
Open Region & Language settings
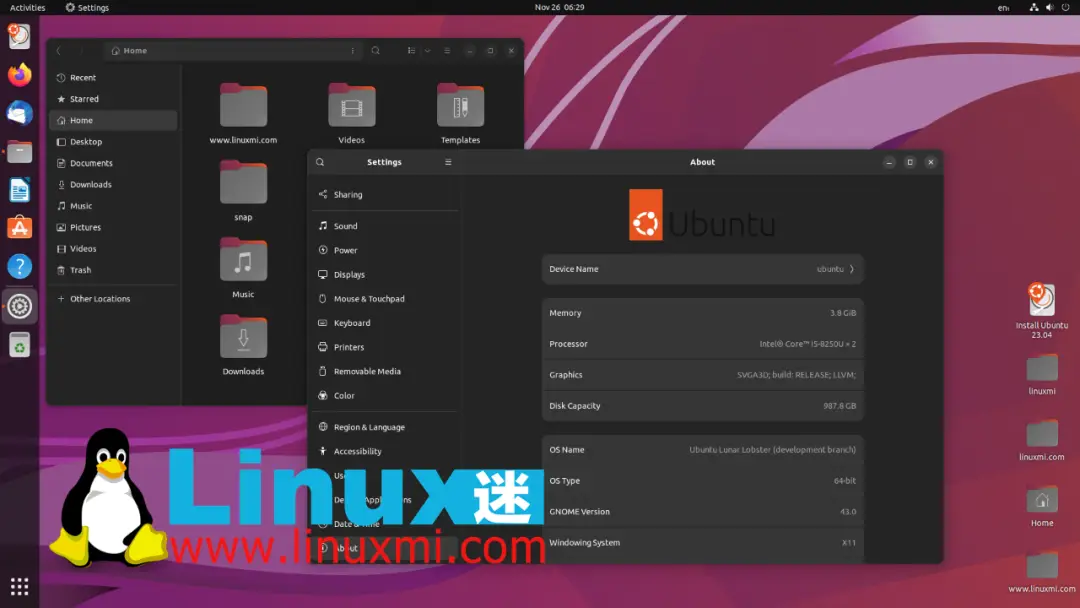pyautogui.click(x=384, y=427)
